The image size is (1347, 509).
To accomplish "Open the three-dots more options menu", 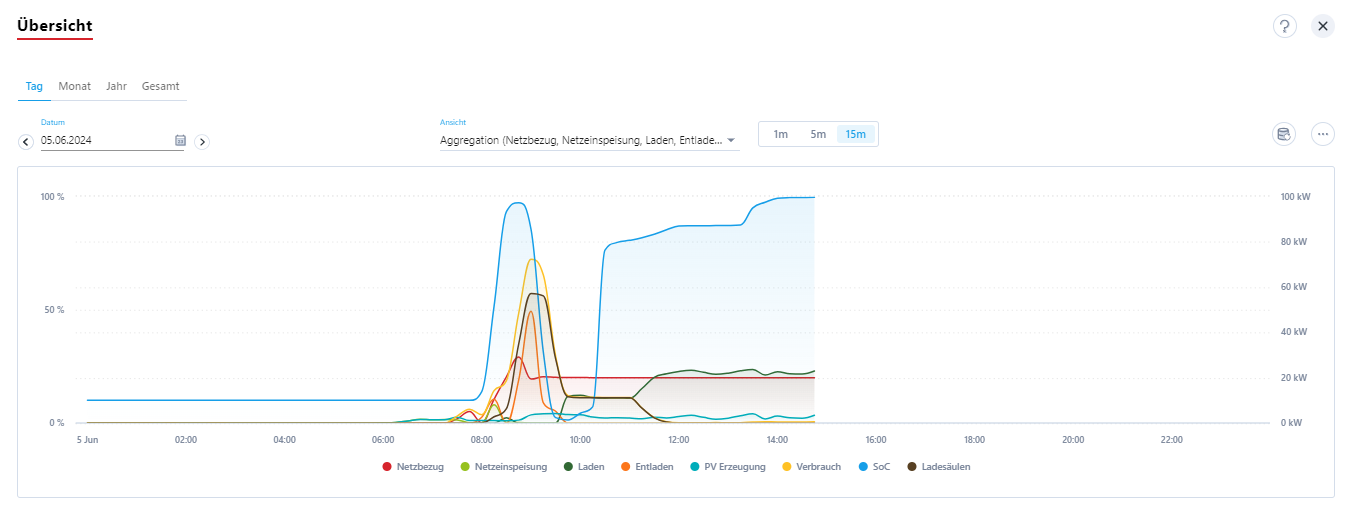I will pyautogui.click(x=1322, y=134).
